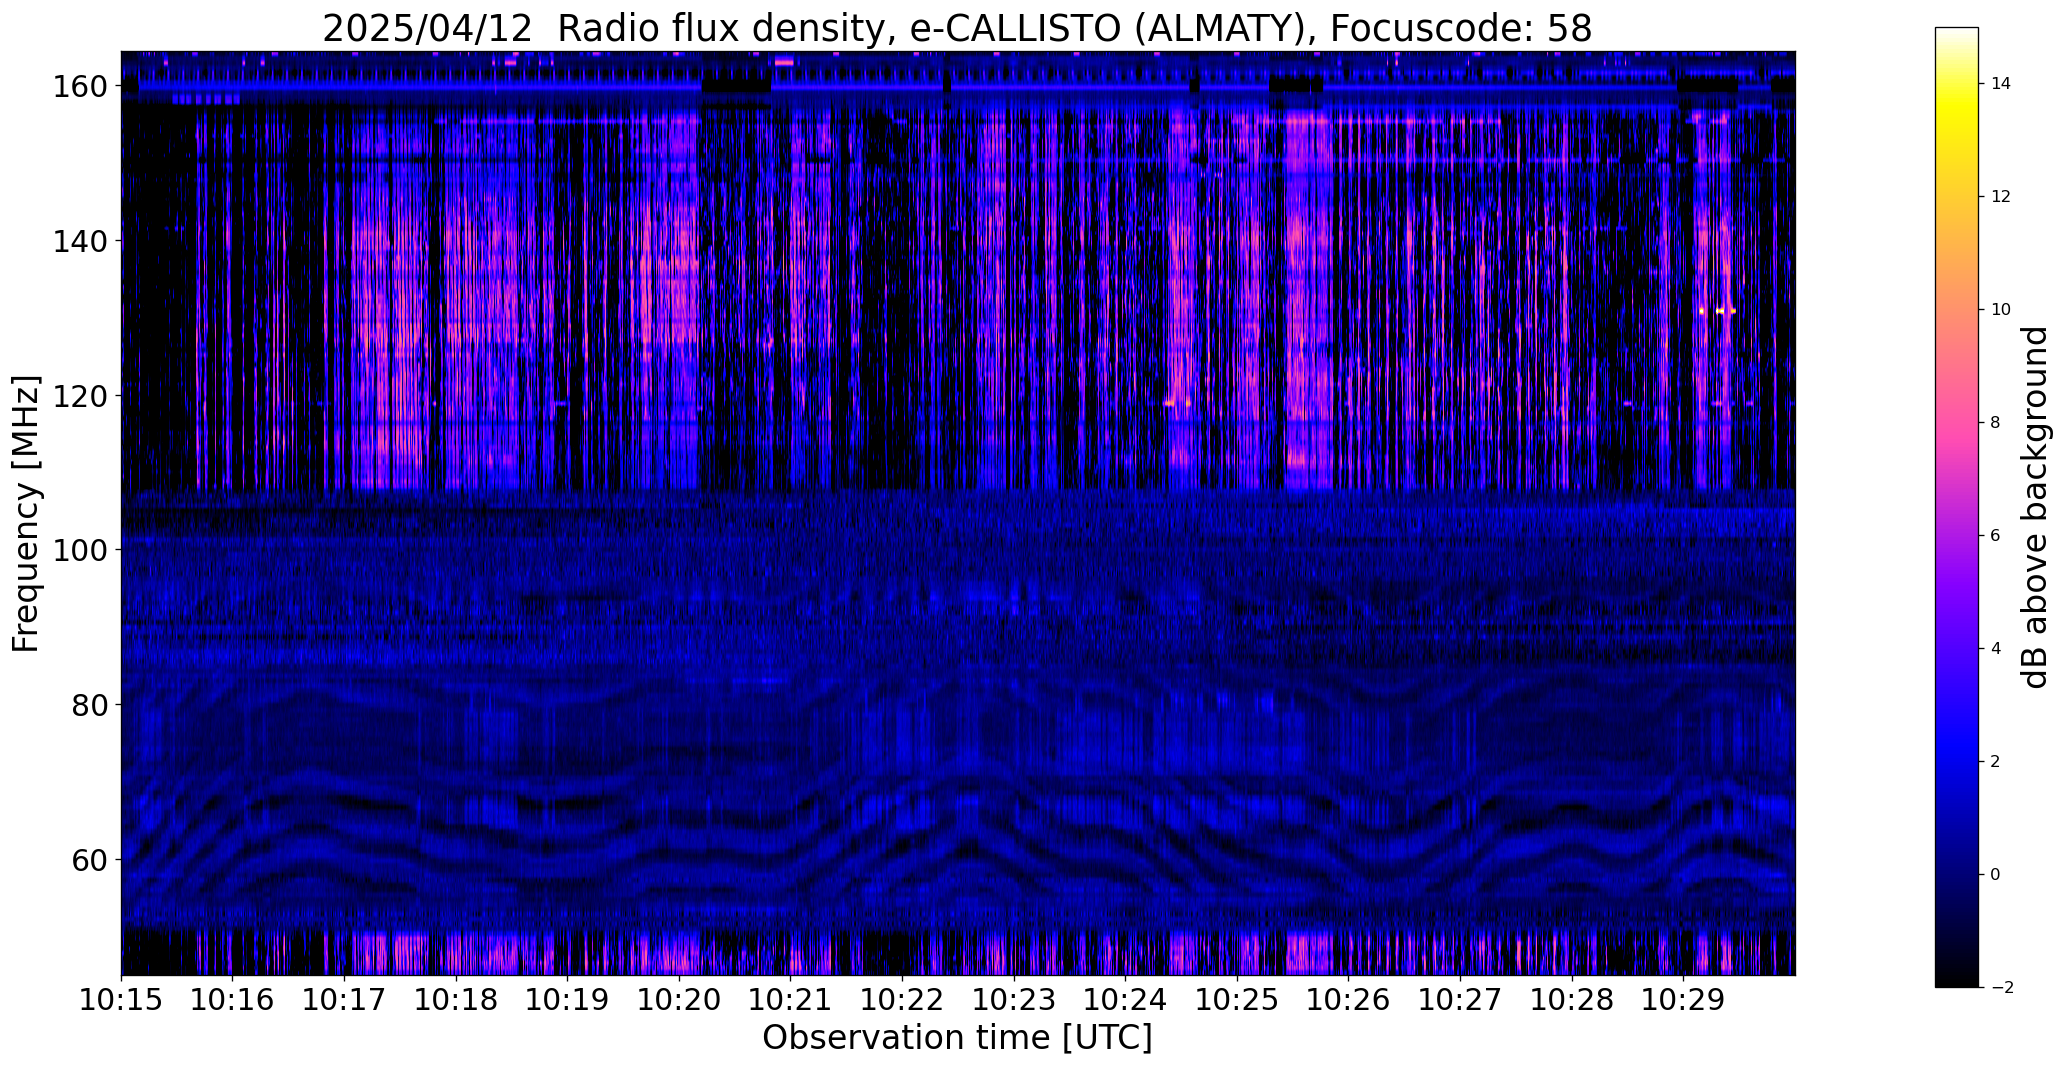Click the colorbar gradient strip
The width and height of the screenshot is (2066, 1067).
[x=1956, y=507]
